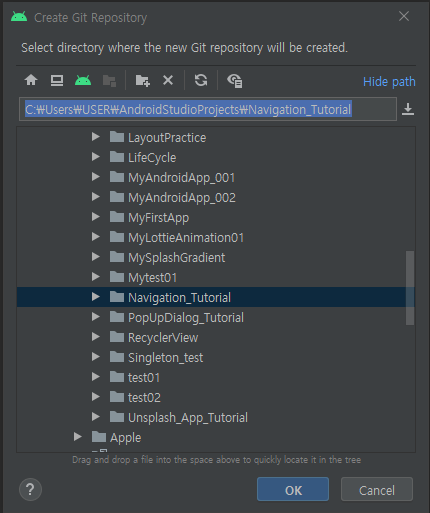Toggle show hidden files and directories

(x=235, y=81)
